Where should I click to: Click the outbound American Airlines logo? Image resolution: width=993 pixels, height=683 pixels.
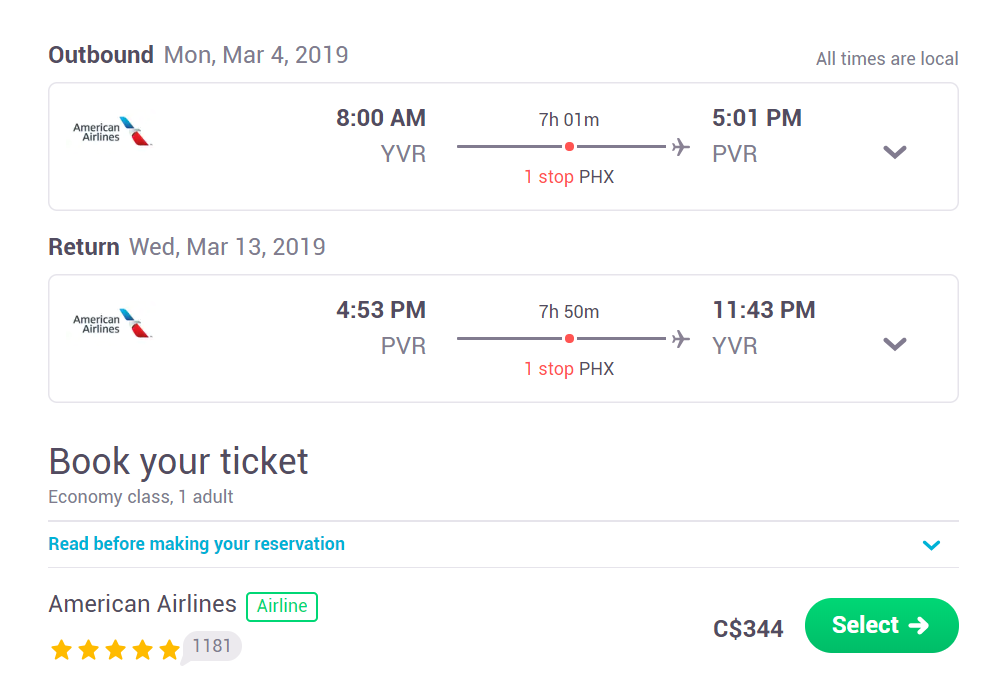tap(112, 131)
